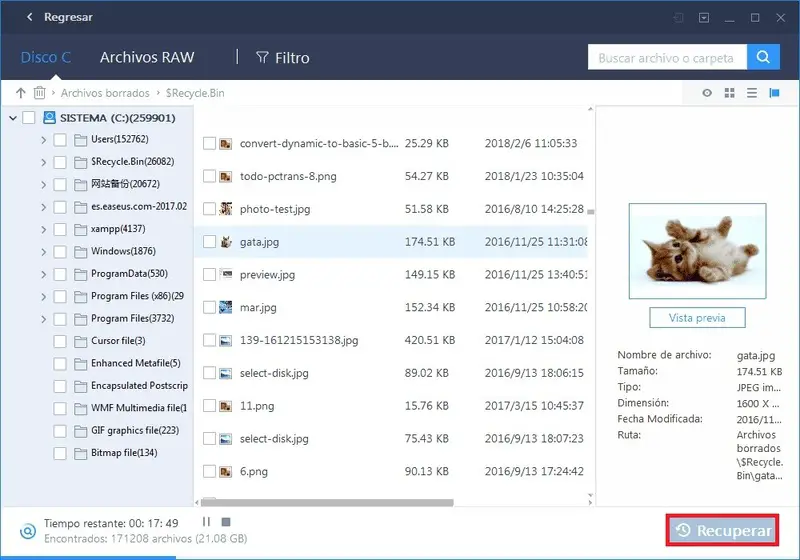The image size is (800, 560).
Task: Expand the es.easeus.com-2017.02 folder
Action: 43,207
